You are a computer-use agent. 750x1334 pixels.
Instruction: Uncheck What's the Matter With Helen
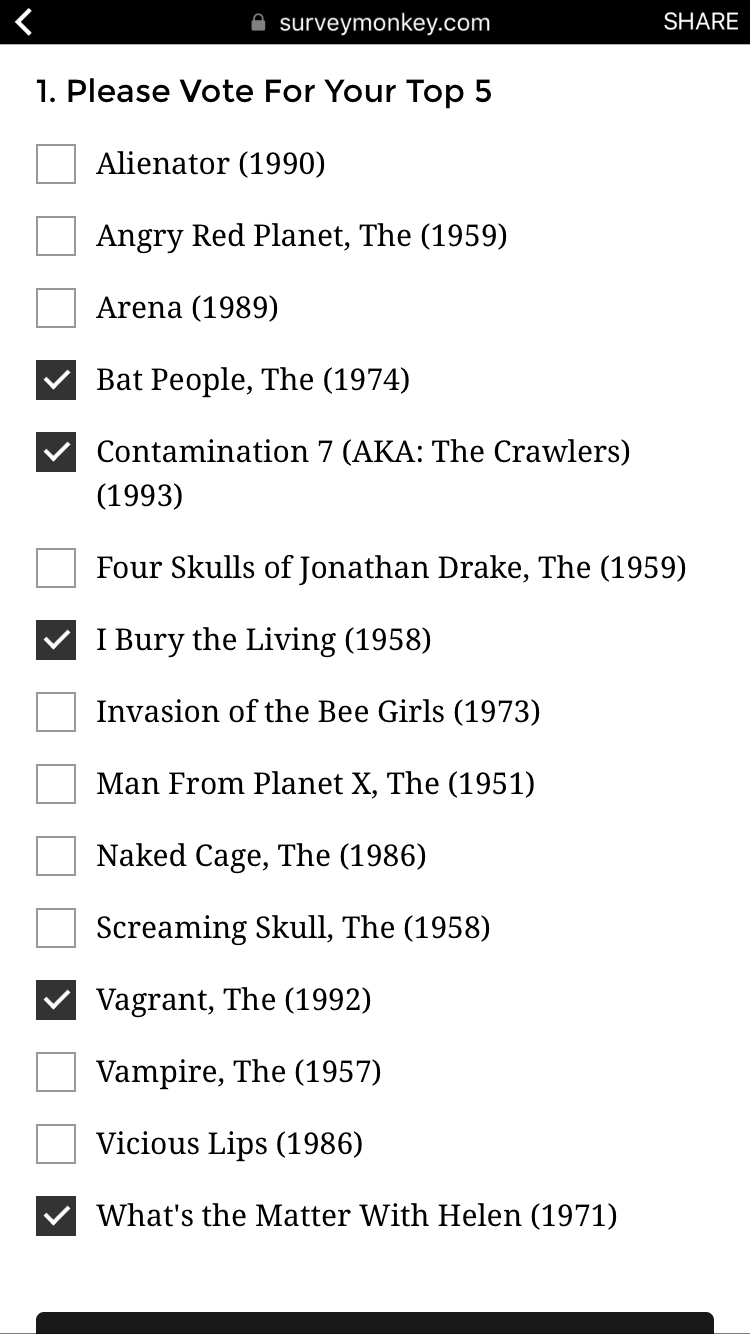point(56,1216)
